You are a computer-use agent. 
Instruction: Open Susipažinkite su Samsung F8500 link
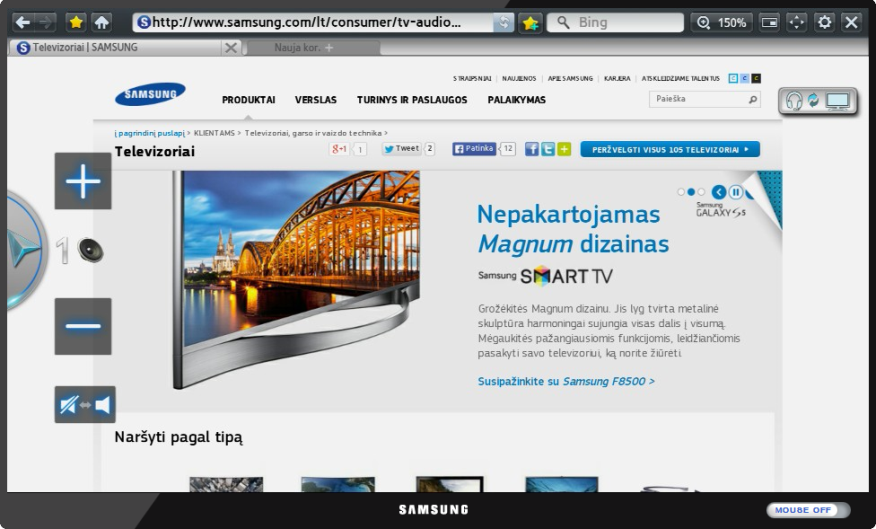click(566, 382)
